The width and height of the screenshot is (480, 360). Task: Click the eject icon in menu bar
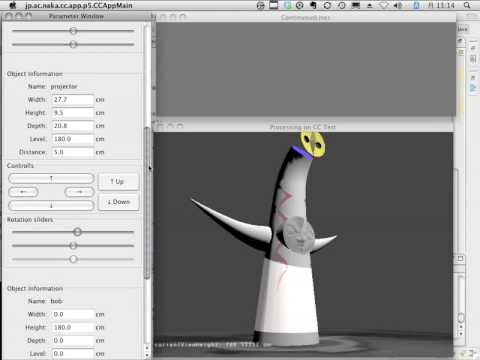coord(370,5)
